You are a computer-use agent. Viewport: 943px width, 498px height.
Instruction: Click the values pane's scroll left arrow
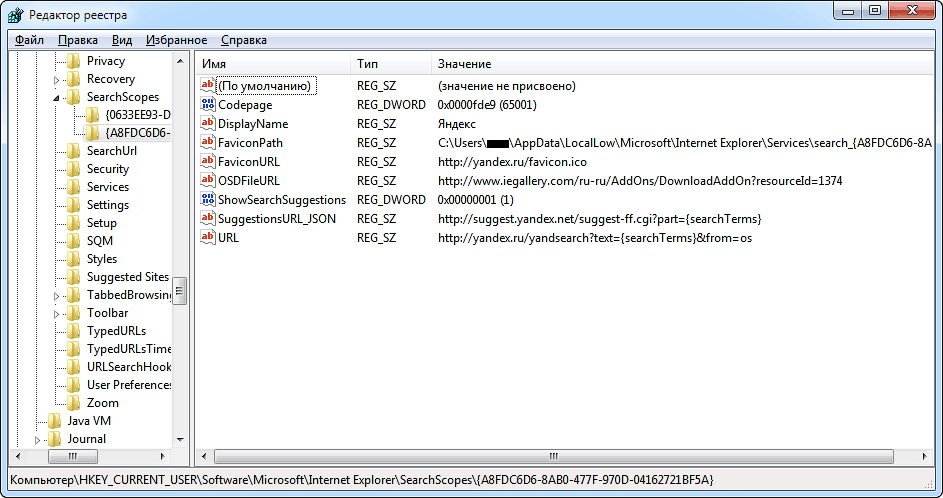[x=204, y=456]
